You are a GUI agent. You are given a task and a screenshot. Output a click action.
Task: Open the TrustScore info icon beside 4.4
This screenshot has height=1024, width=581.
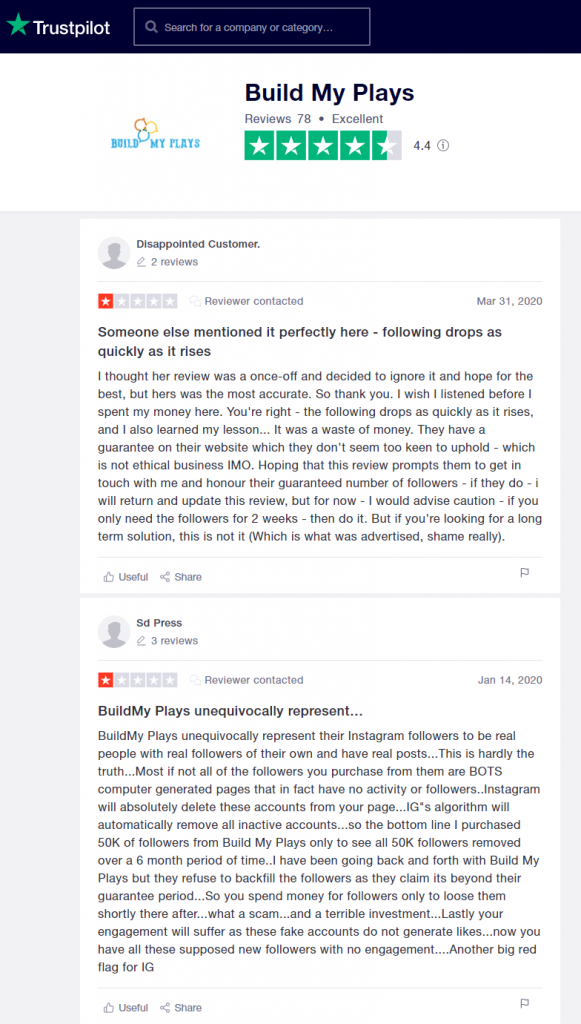(443, 146)
